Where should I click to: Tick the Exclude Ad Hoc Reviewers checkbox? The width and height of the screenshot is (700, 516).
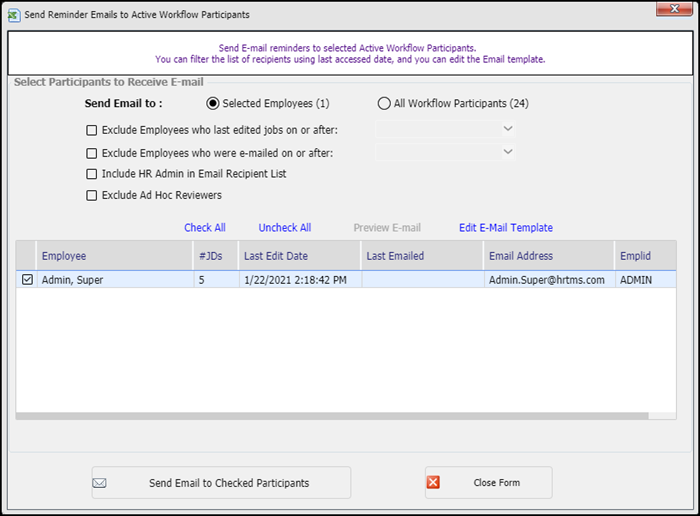pos(92,195)
